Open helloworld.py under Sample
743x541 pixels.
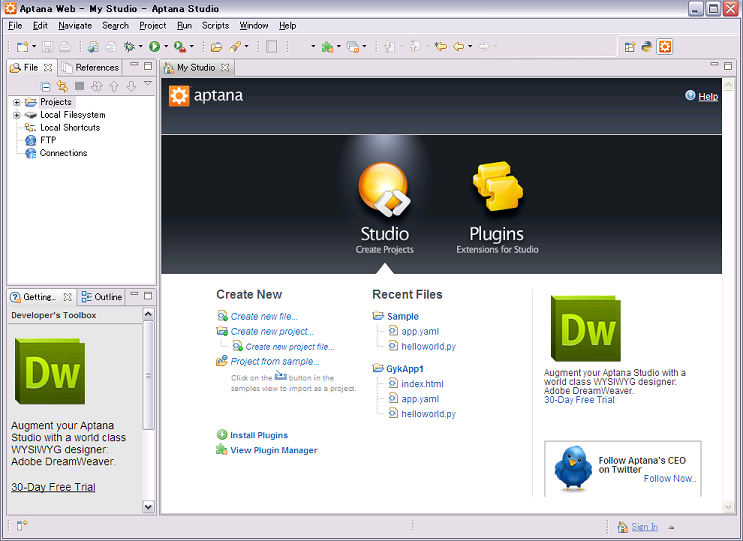pyautogui.click(x=428, y=346)
